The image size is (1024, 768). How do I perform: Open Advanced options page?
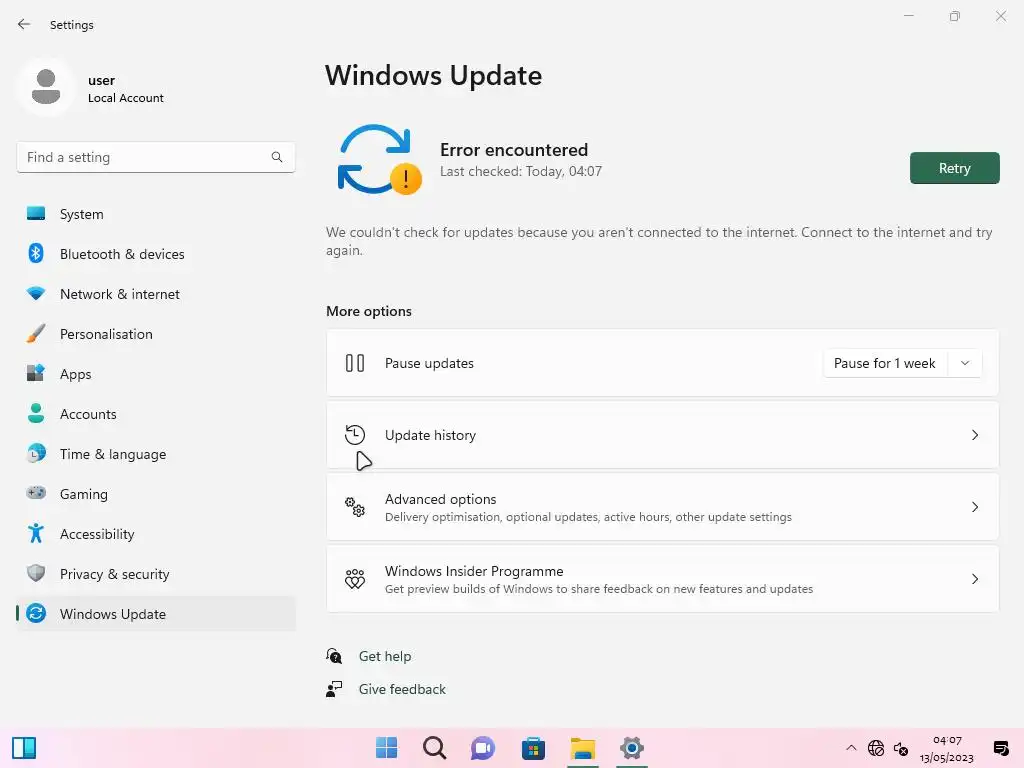662,507
